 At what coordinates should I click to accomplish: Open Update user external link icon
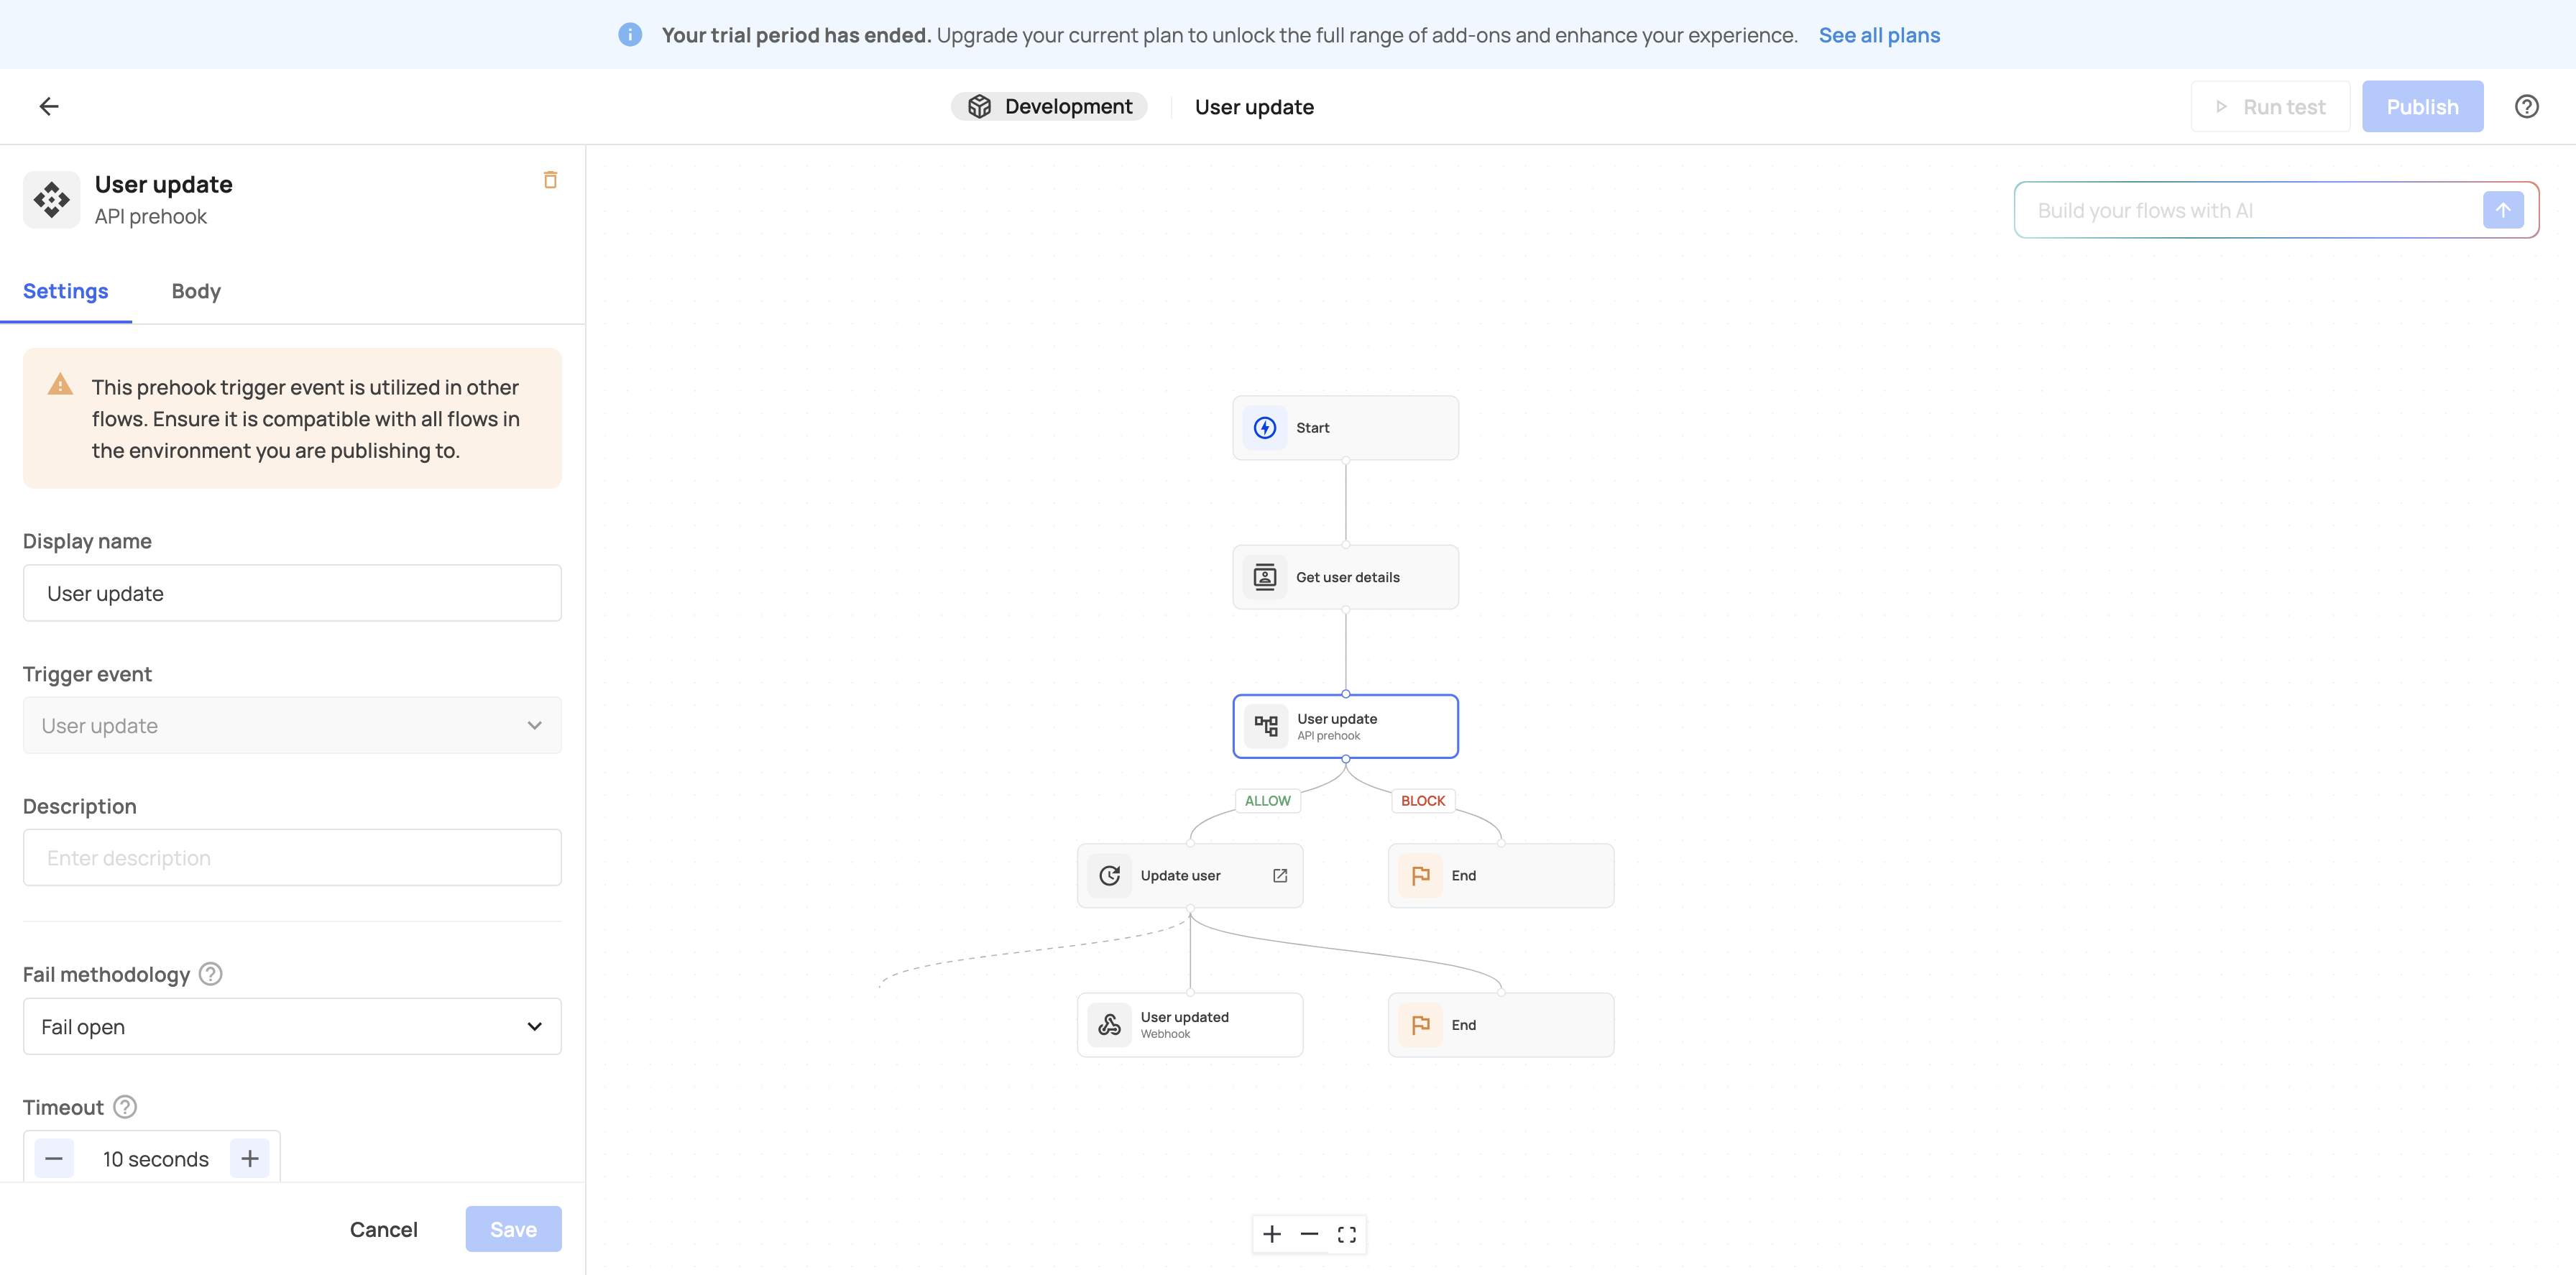[x=1280, y=875]
